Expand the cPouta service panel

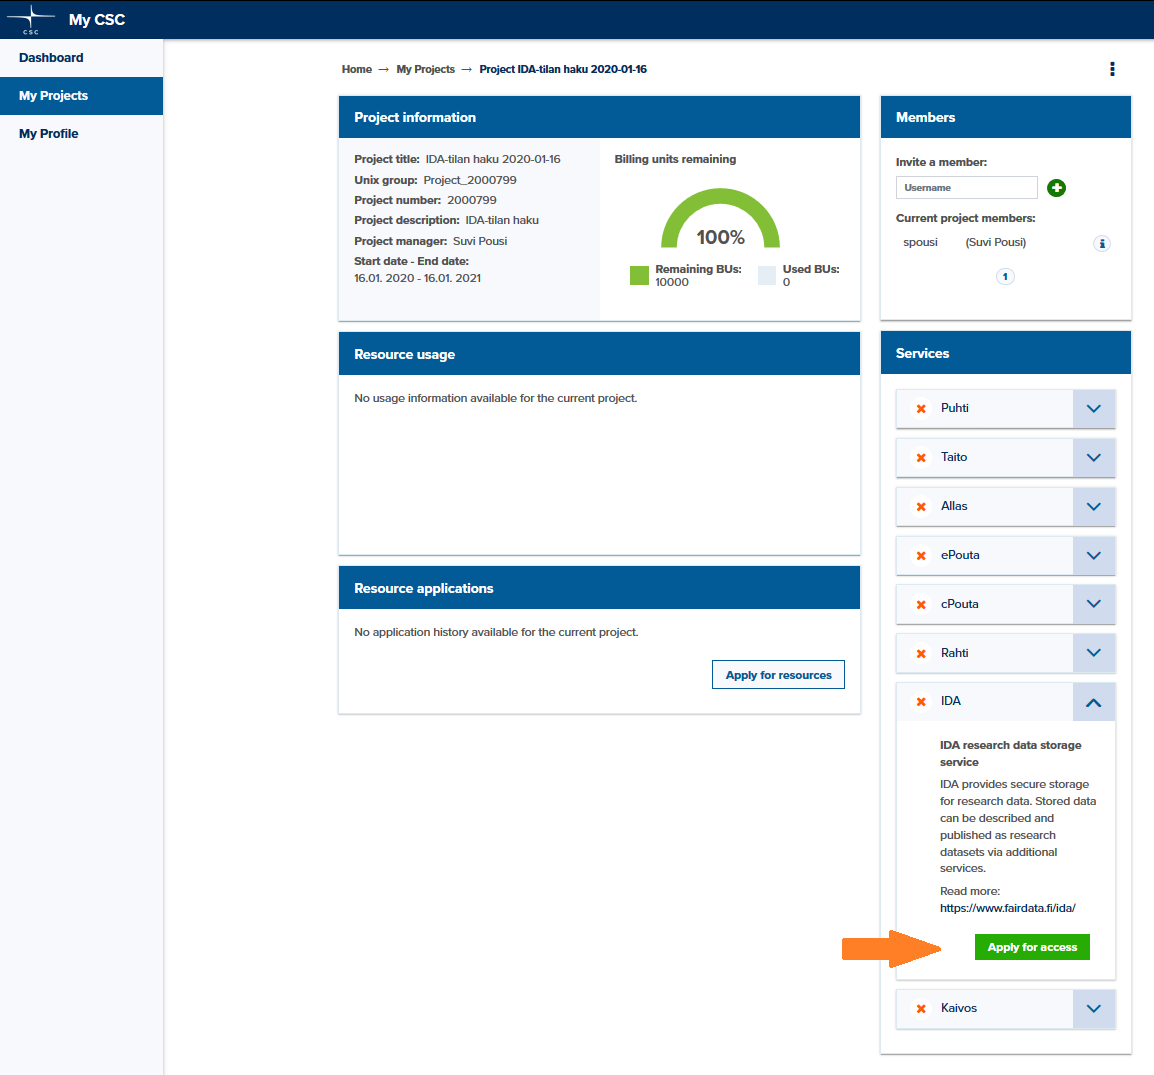point(1094,604)
